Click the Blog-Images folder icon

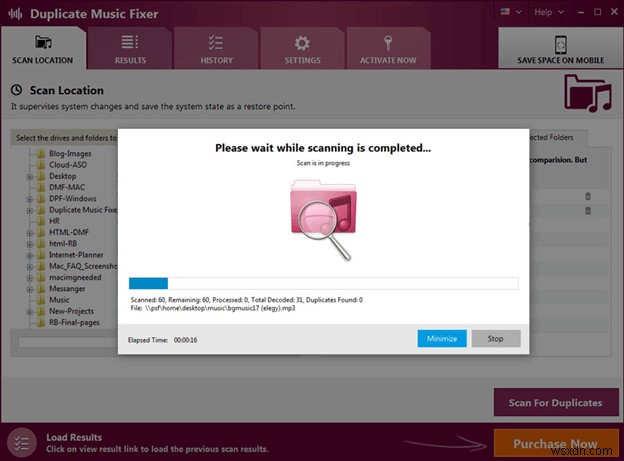tap(41, 153)
